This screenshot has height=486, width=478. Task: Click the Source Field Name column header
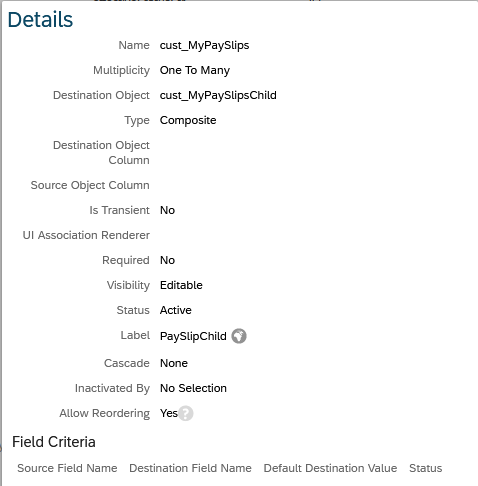coord(67,468)
